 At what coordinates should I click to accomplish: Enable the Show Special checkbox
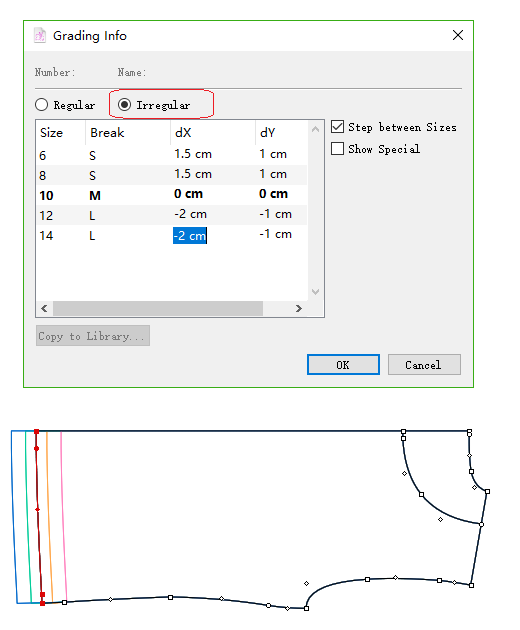[x=338, y=149]
